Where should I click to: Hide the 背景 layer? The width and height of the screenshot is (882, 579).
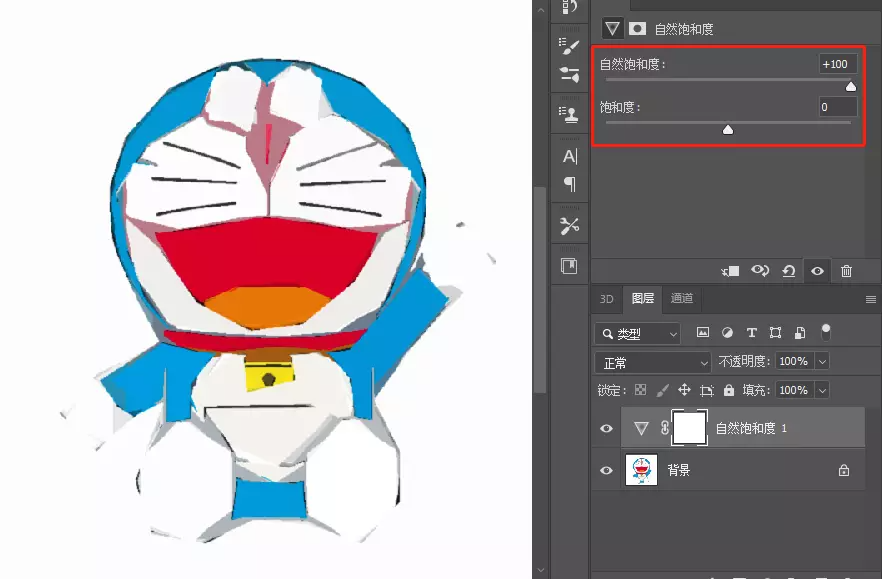coord(606,470)
